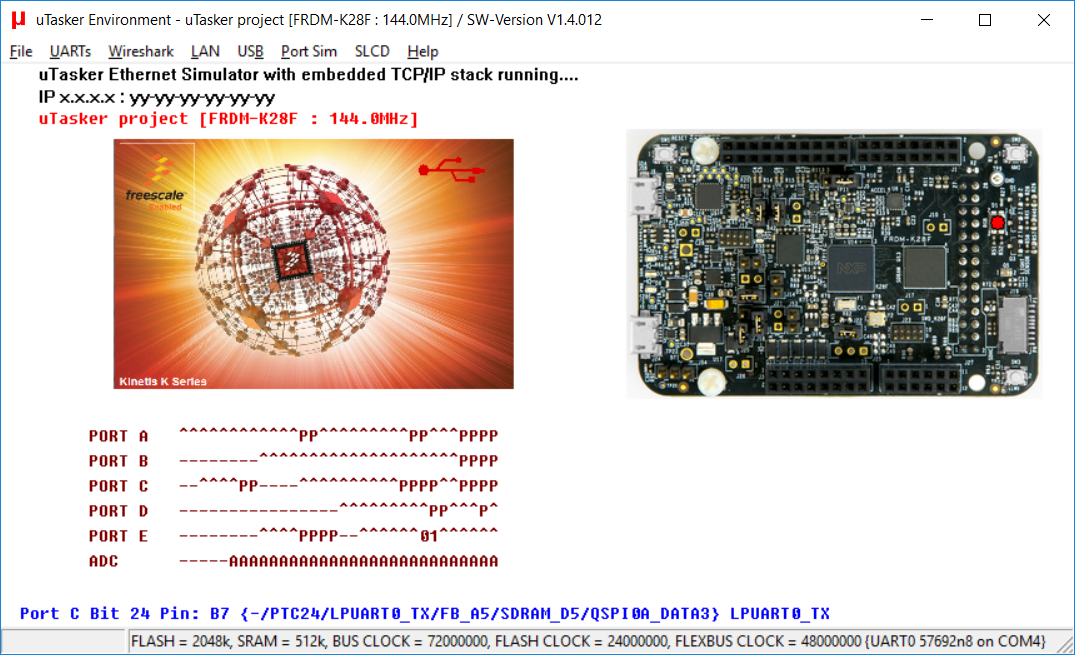The width and height of the screenshot is (1075, 655).
Task: Toggle the Port E pin showing 0
Action: [x=424, y=536]
